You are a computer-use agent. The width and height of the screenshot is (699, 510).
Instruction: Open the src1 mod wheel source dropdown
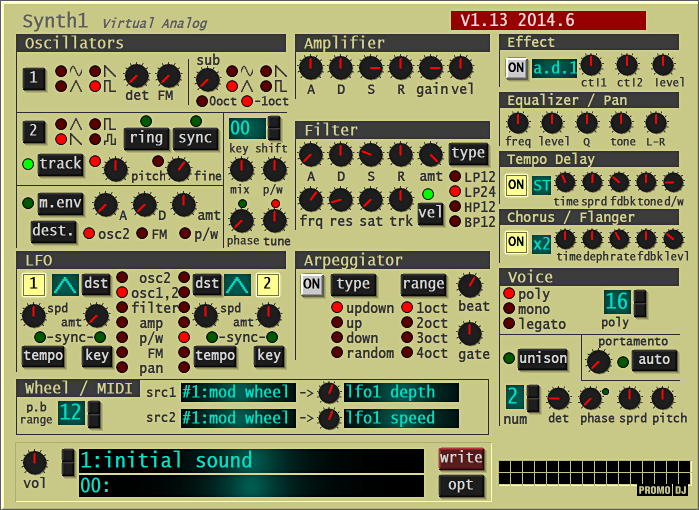(237, 392)
